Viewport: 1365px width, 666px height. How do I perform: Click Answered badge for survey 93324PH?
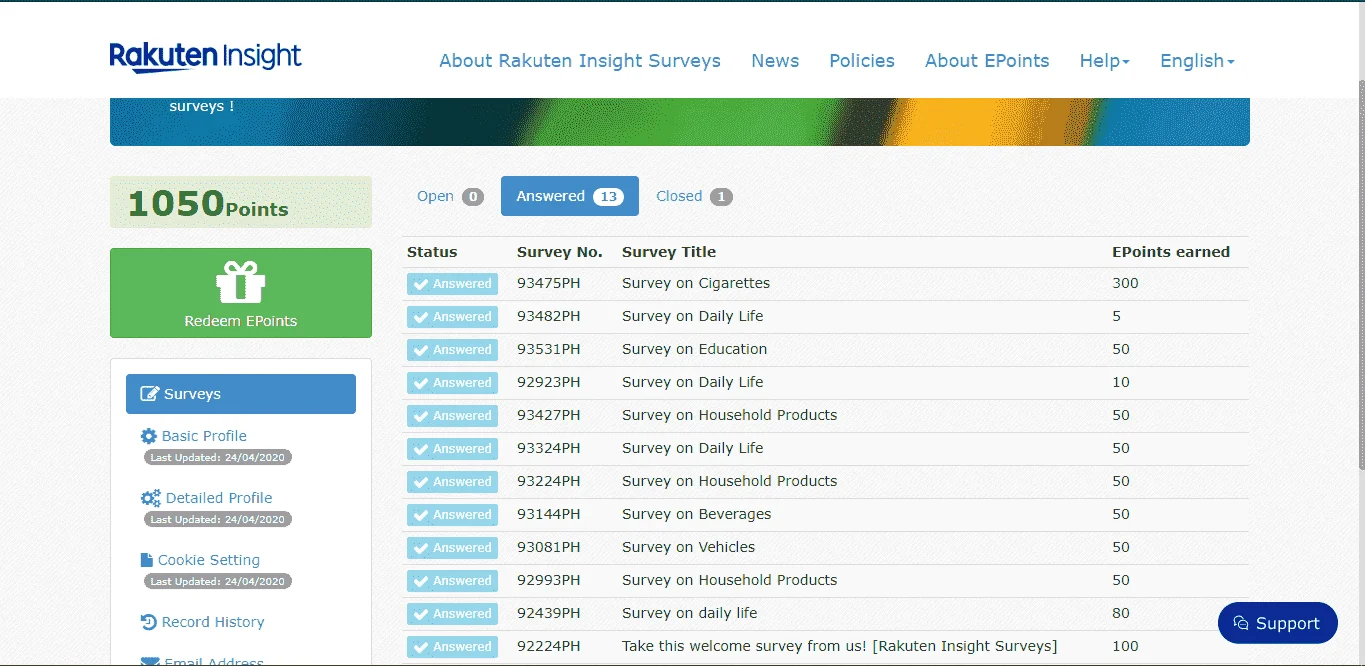(x=452, y=449)
